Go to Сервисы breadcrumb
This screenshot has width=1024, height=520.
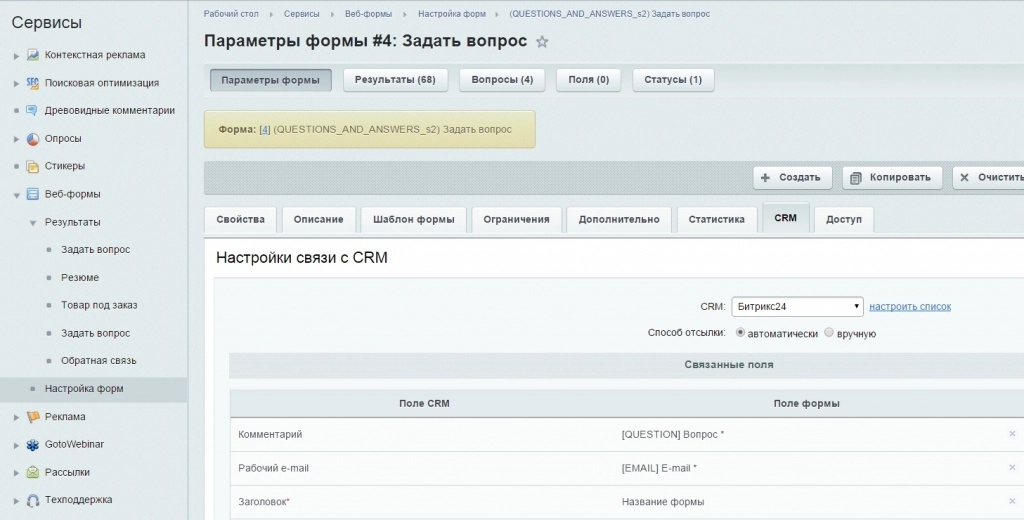(x=302, y=14)
